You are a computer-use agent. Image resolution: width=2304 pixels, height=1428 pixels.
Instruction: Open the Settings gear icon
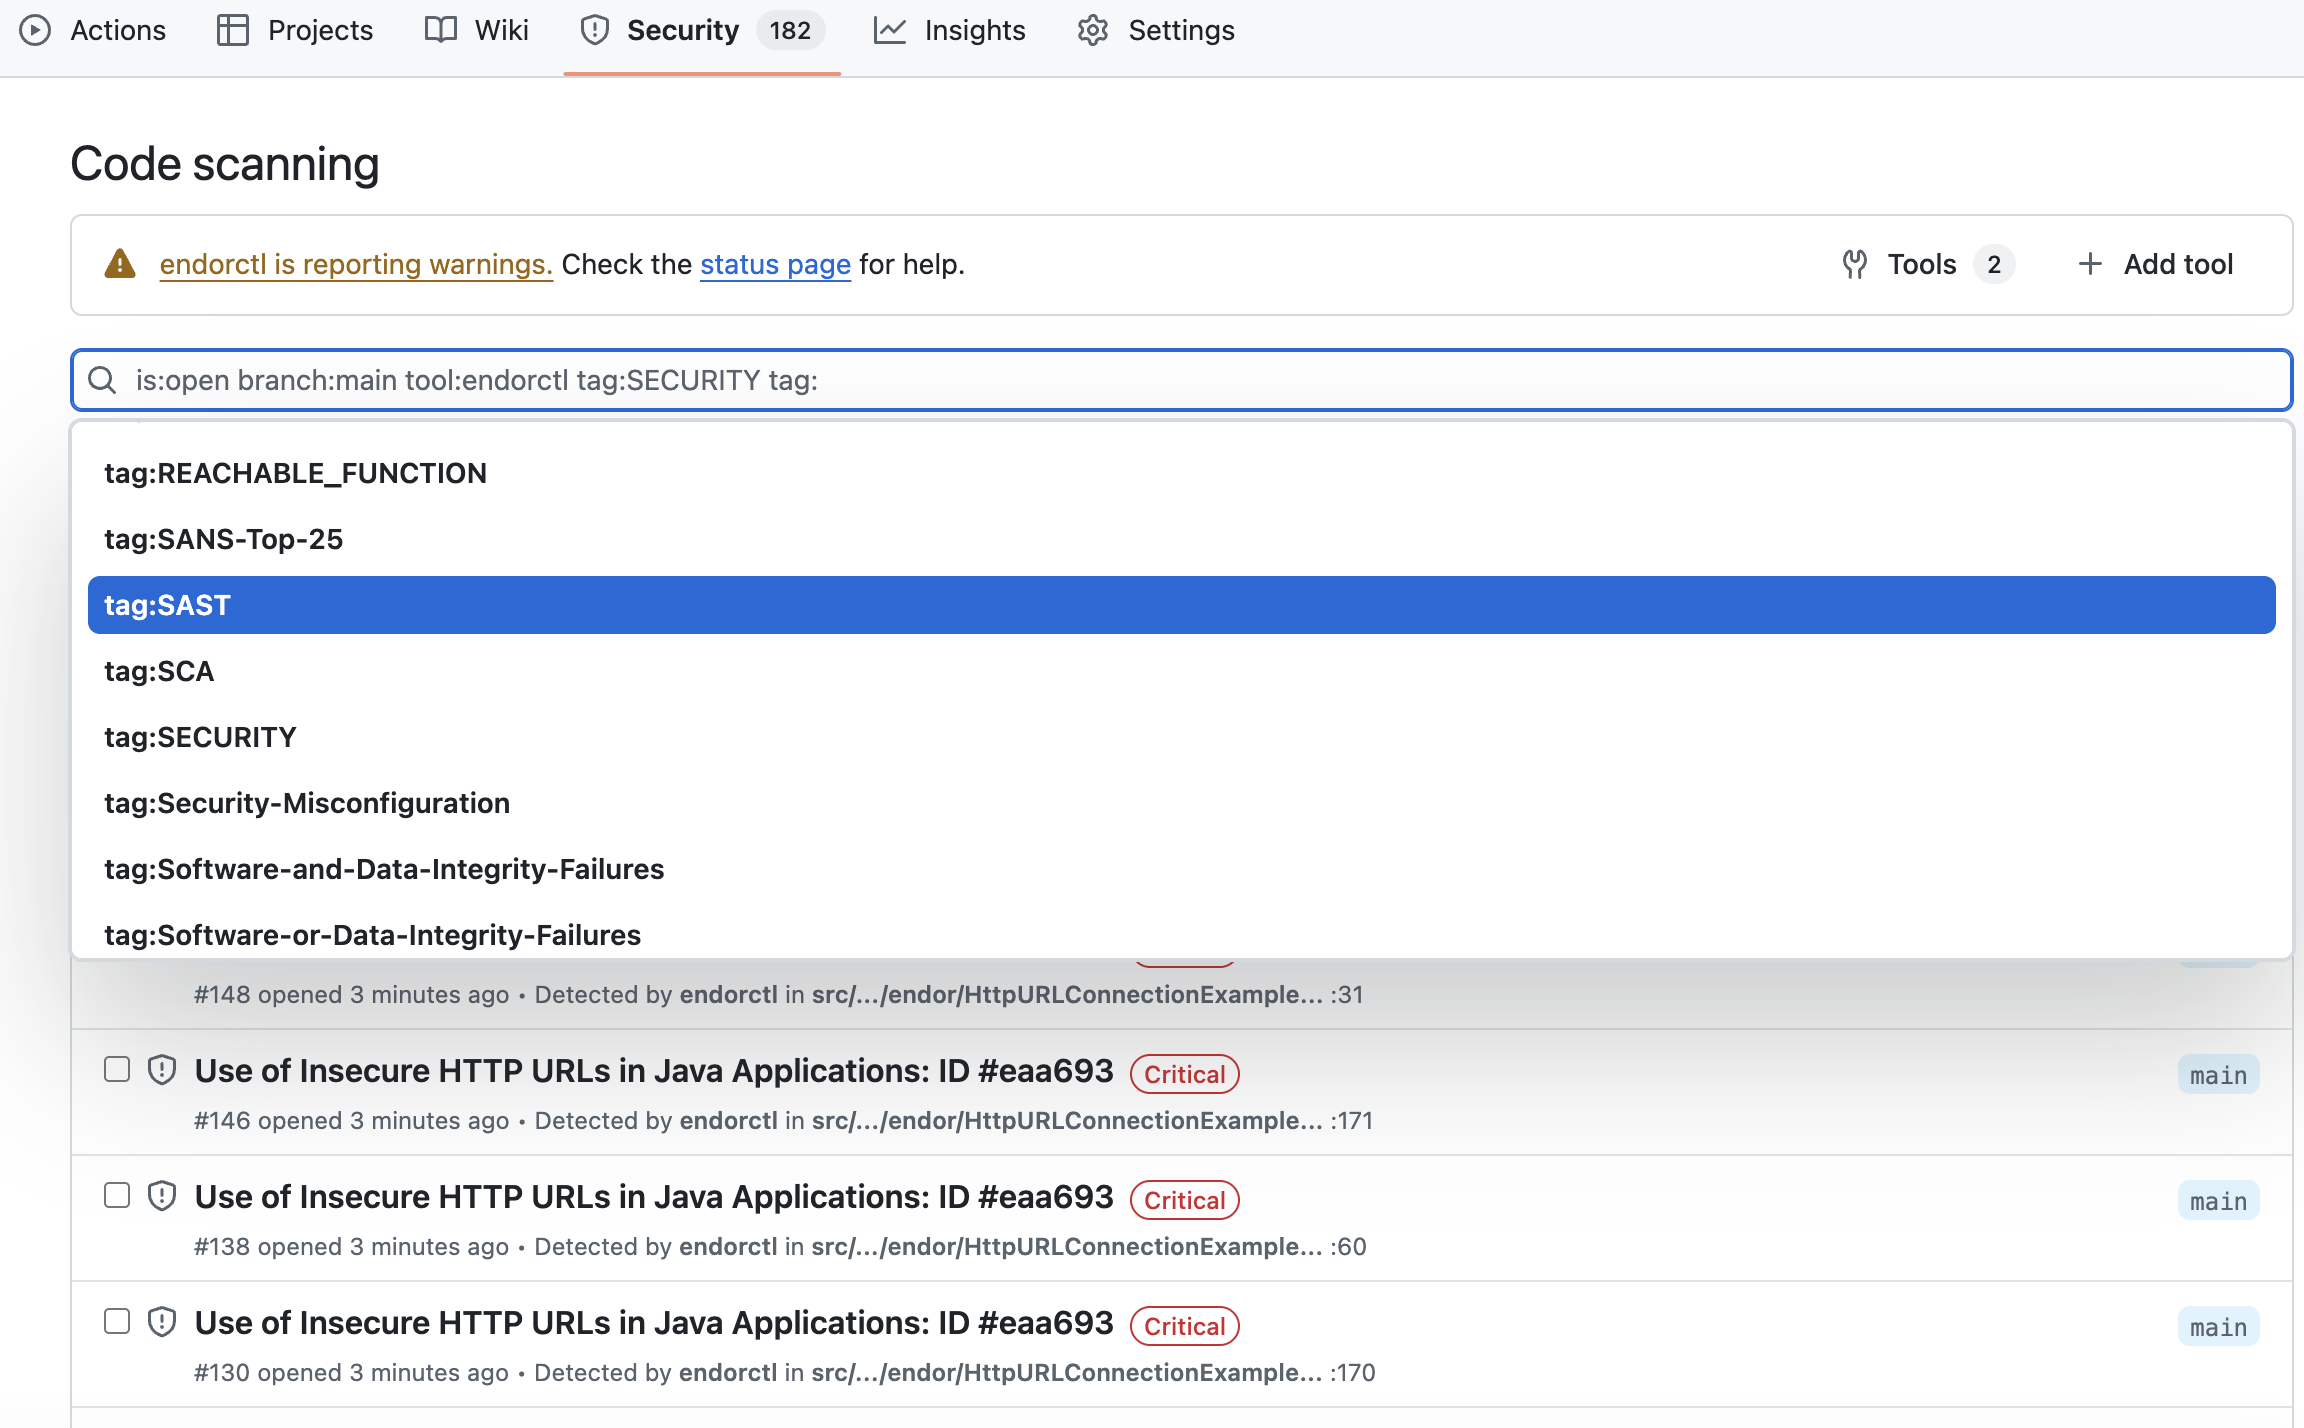point(1092,30)
